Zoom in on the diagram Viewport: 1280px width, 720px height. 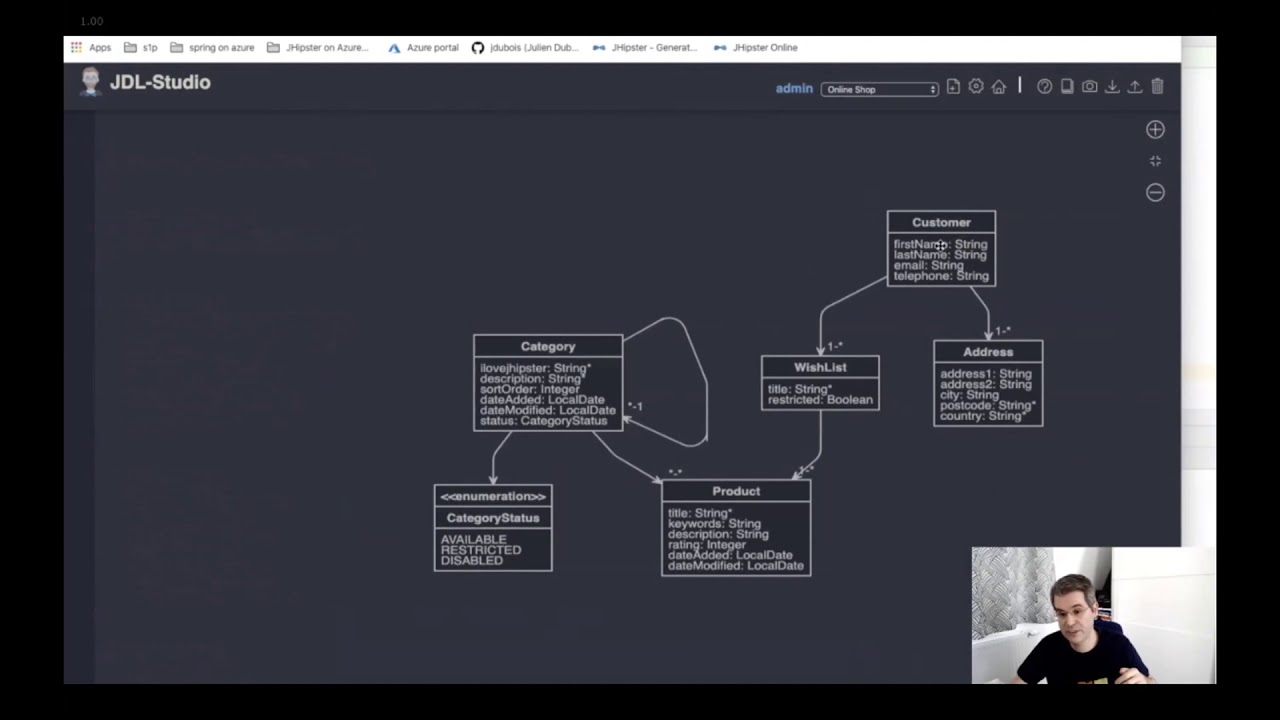pyautogui.click(x=1155, y=129)
